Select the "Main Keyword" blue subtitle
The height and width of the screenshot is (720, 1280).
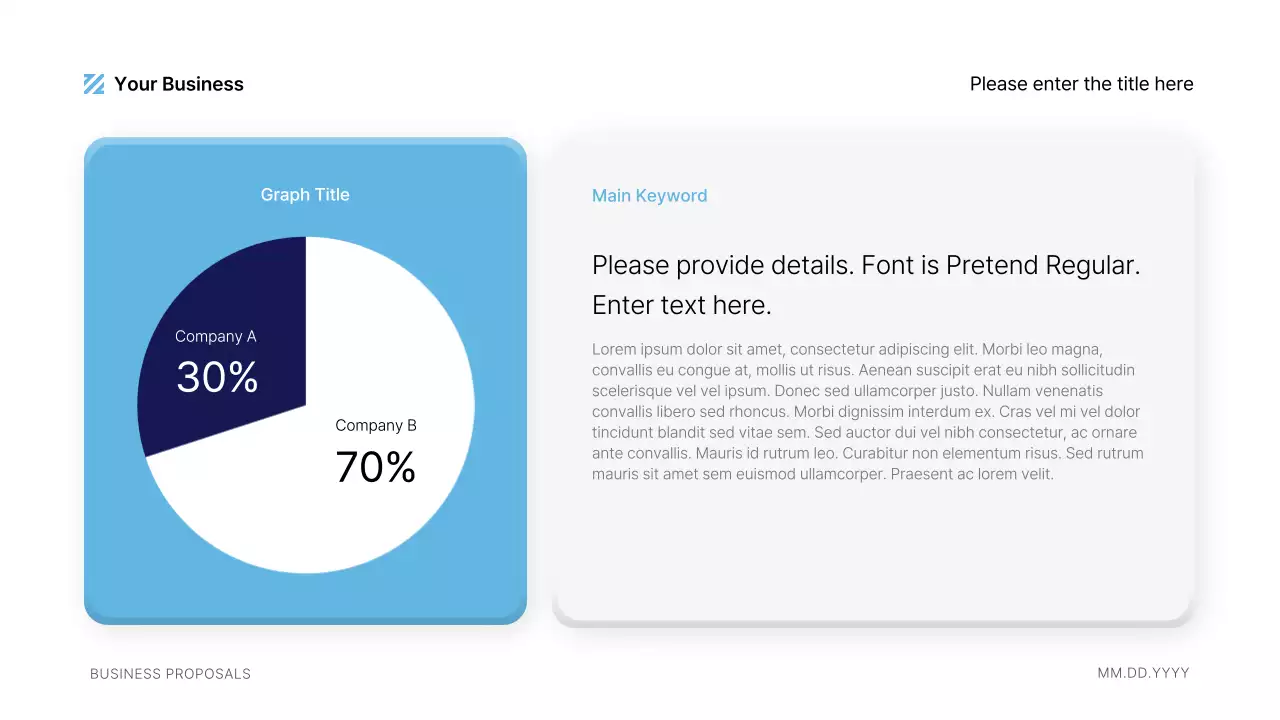pos(649,196)
